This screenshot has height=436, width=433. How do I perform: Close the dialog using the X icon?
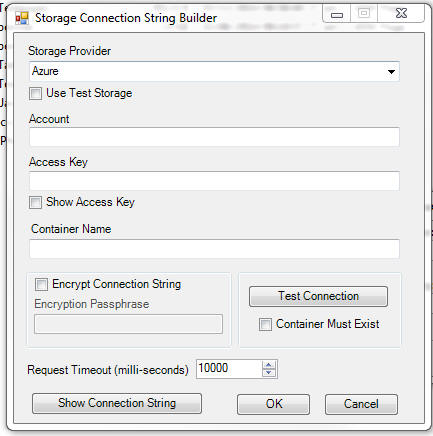[x=401, y=14]
